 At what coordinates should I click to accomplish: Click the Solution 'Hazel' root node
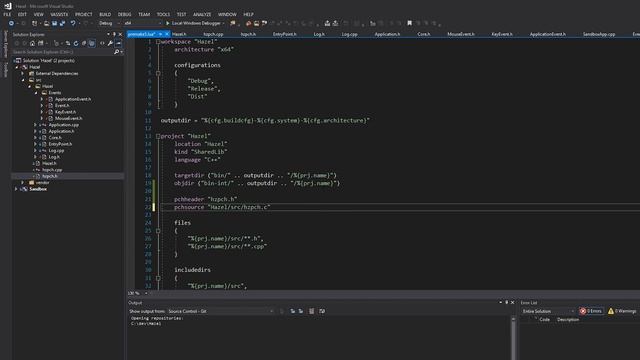(x=49, y=60)
